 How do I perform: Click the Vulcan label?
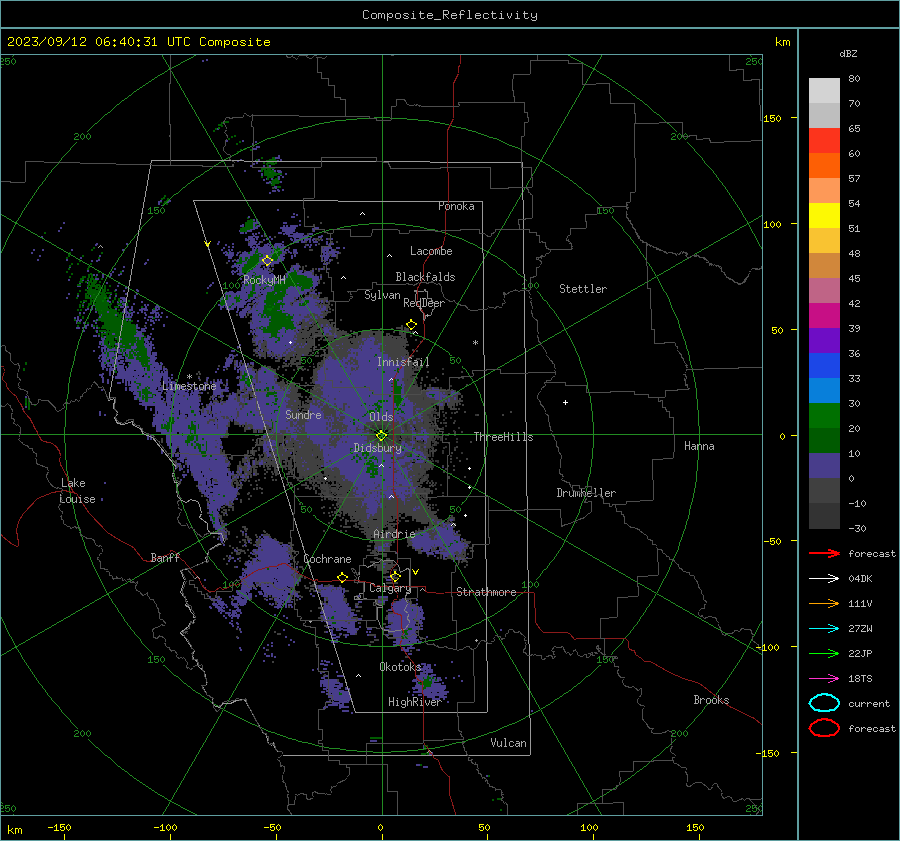[508, 743]
